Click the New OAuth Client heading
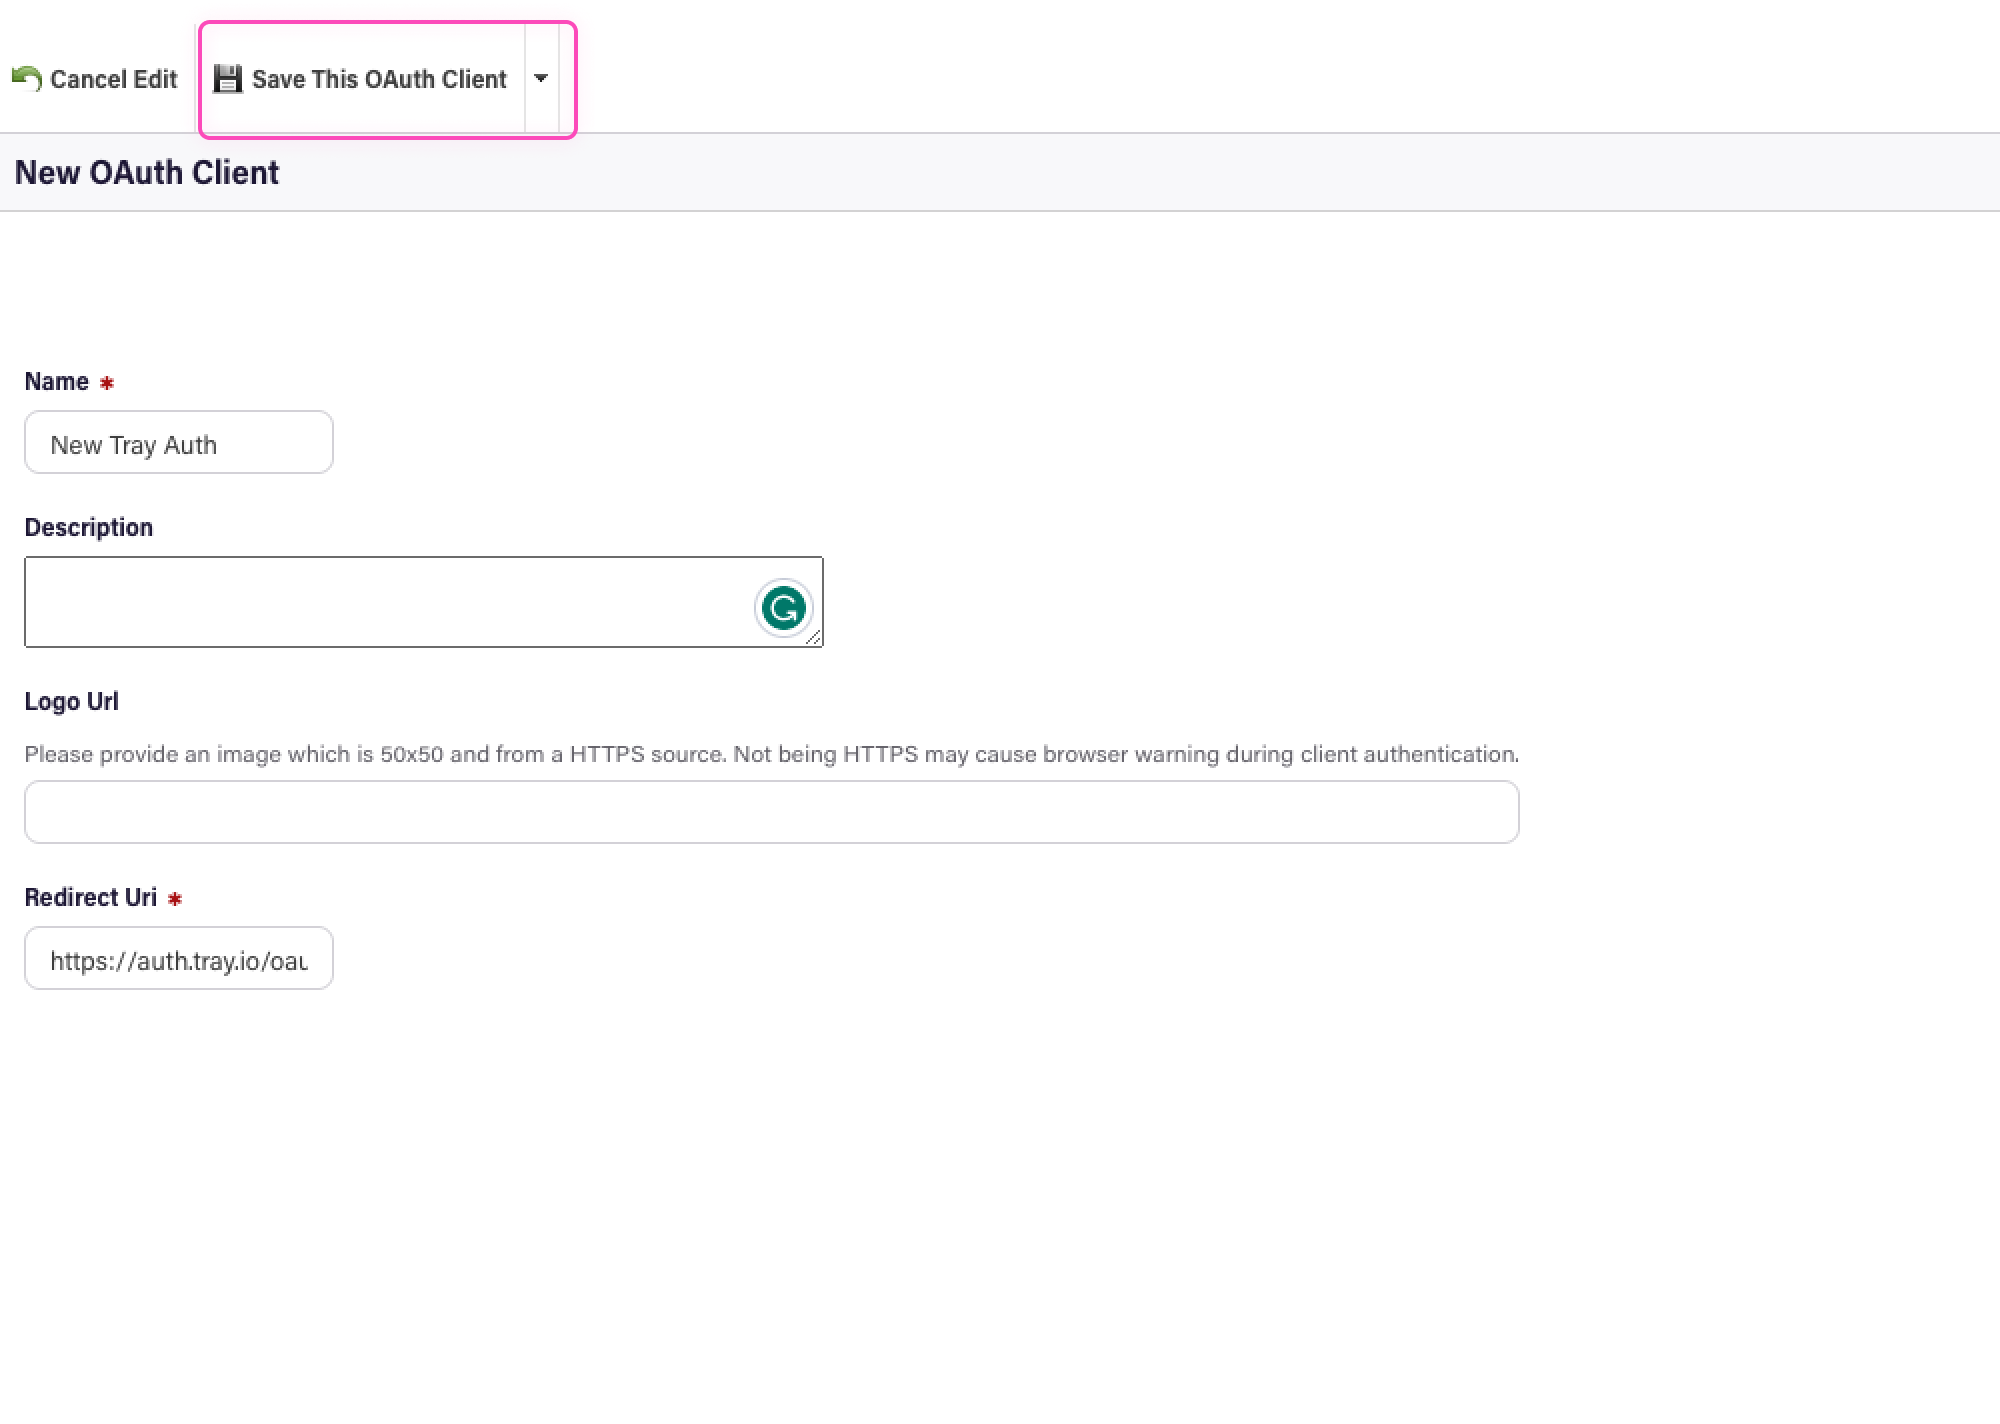Screen dimensions: 2000x1424 pyautogui.click(x=147, y=172)
